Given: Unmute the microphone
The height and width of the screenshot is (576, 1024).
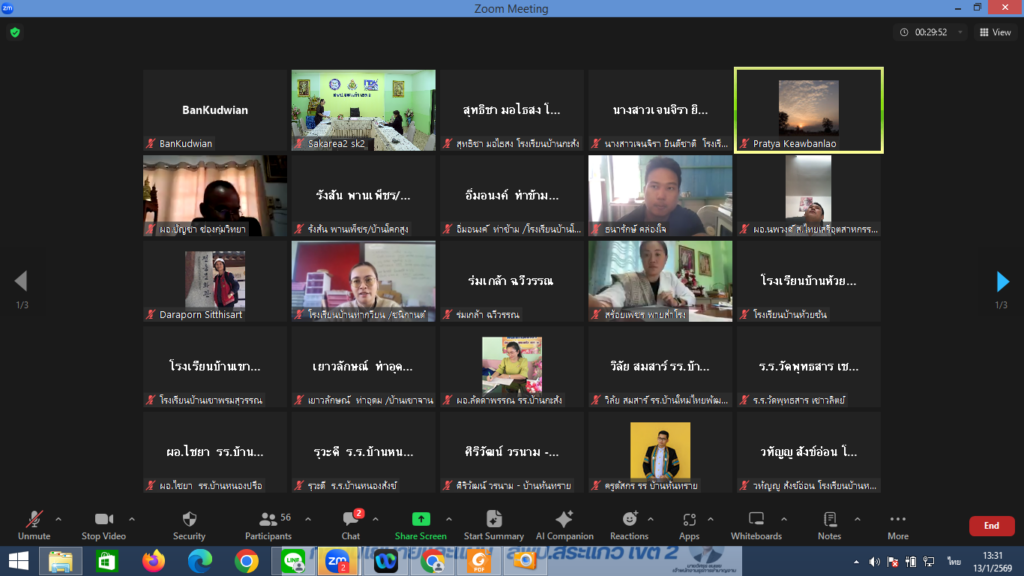Looking at the screenshot, I should [x=34, y=525].
